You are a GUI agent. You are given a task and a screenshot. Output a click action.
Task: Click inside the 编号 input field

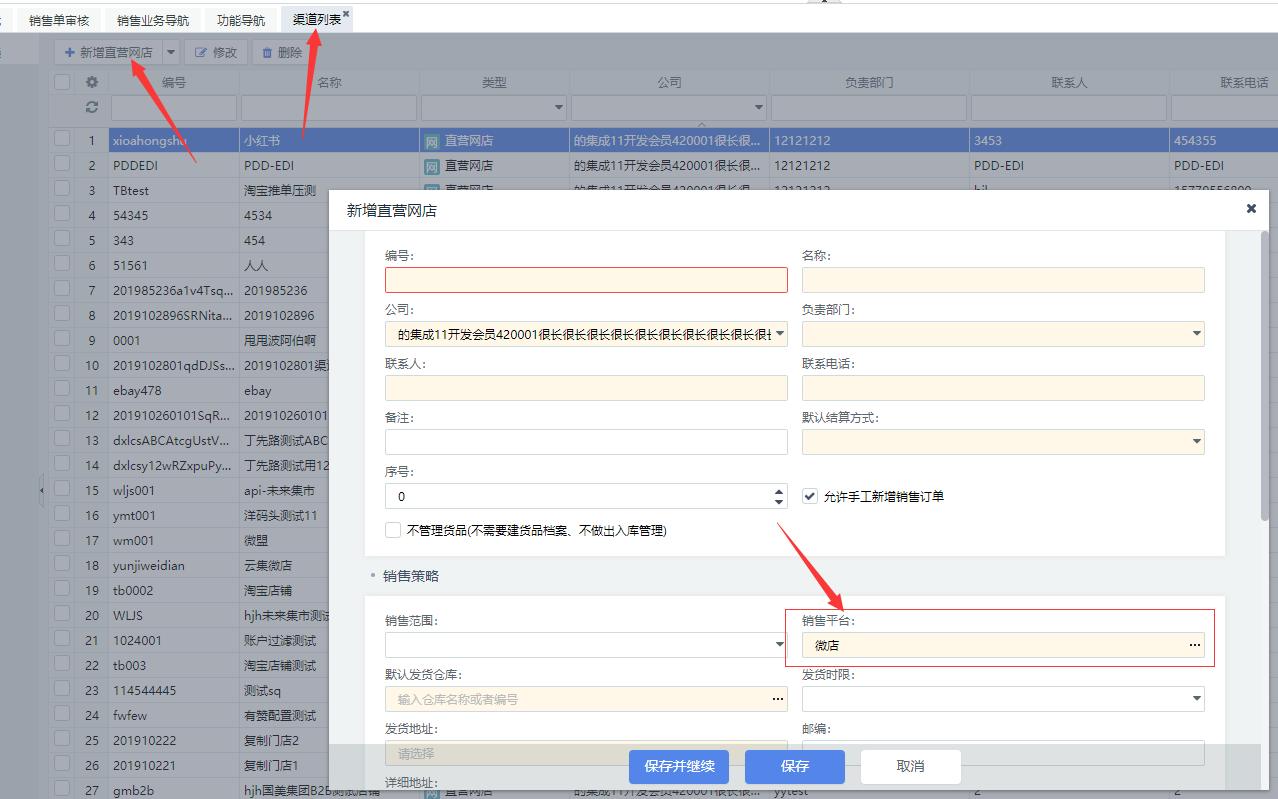coord(585,280)
